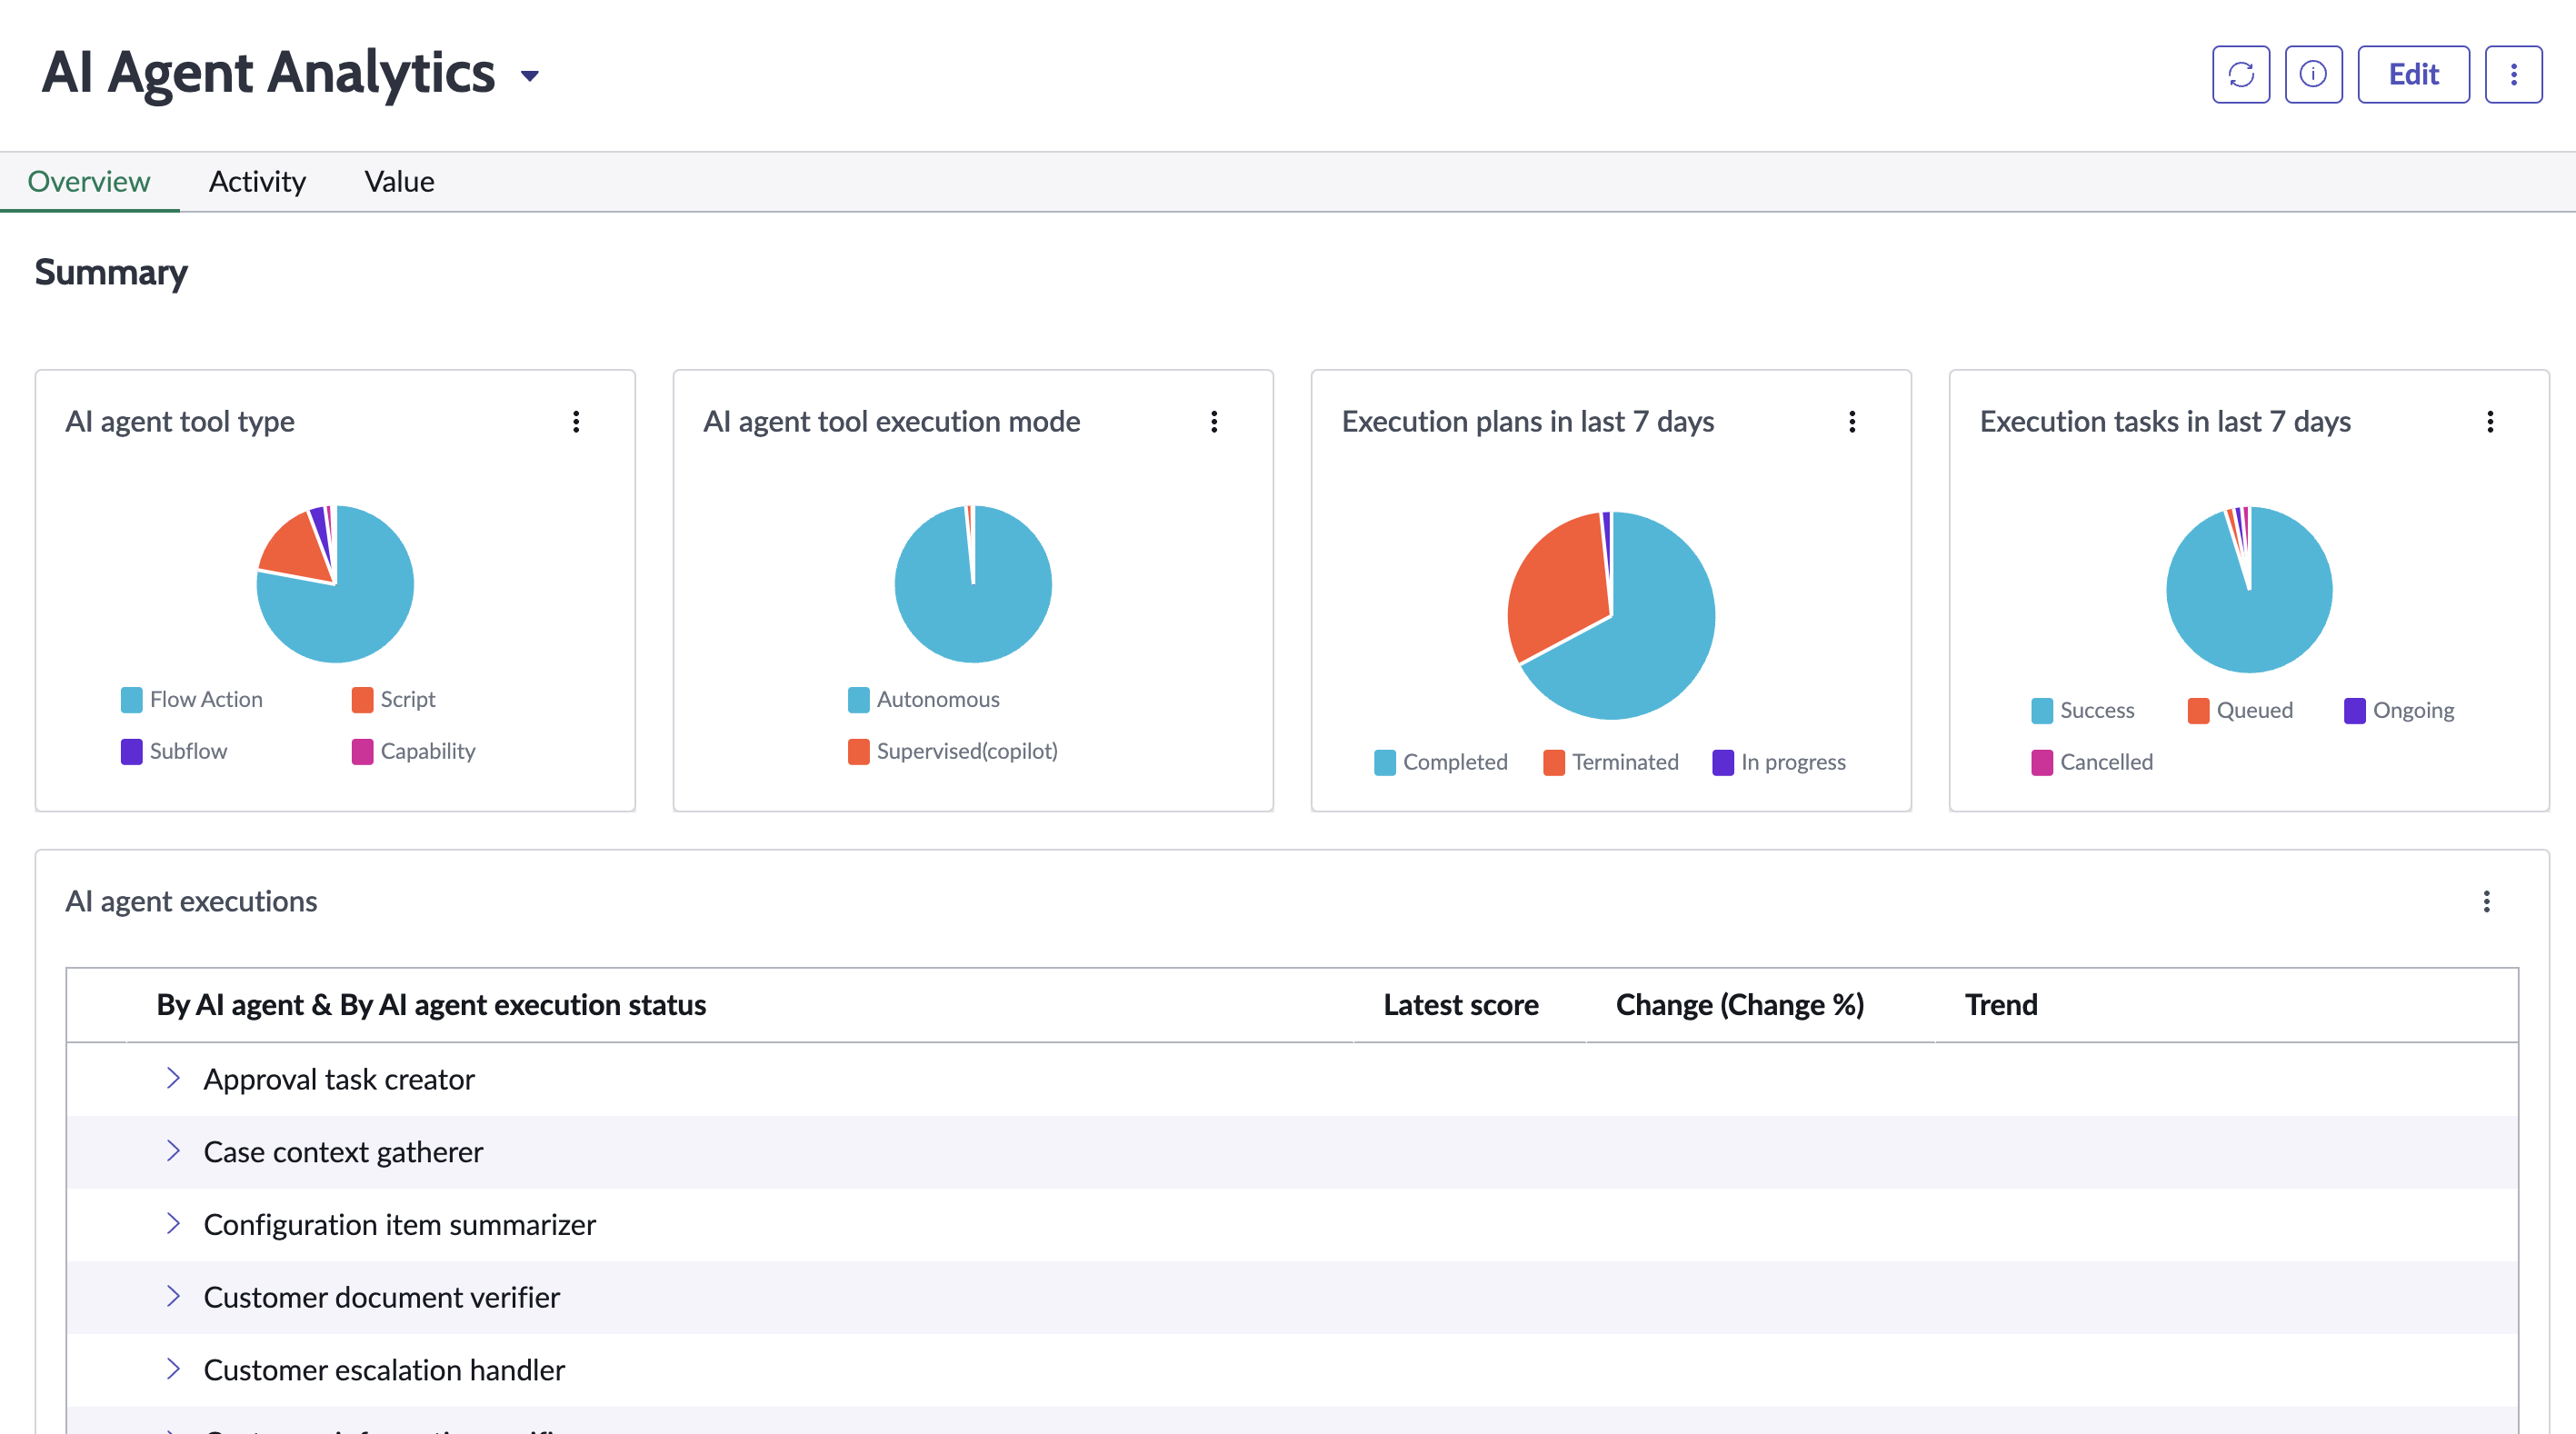Click the Edit button
The image size is (2576, 1434).
(2413, 74)
